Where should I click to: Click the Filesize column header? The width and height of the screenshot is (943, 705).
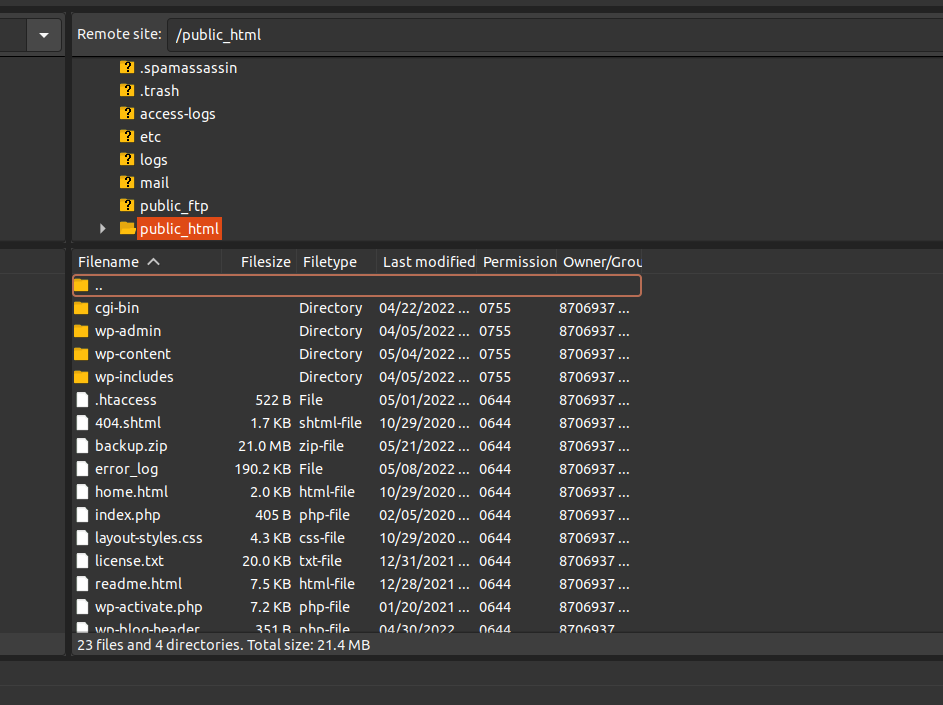(265, 262)
